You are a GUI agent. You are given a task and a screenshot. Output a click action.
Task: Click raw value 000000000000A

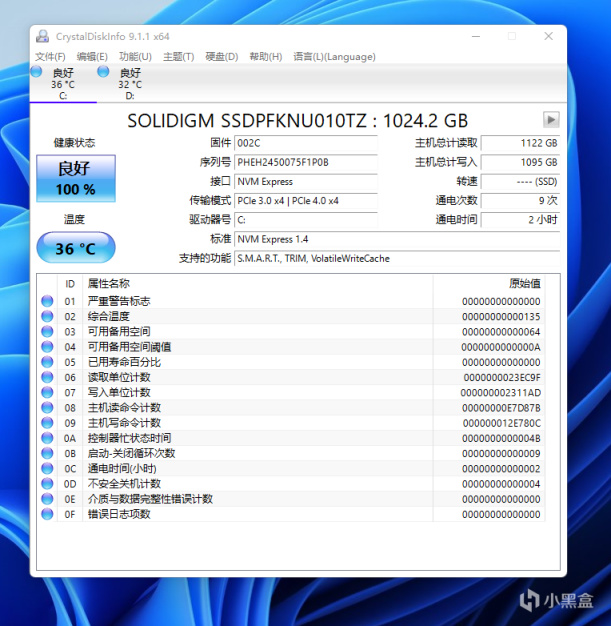click(501, 347)
